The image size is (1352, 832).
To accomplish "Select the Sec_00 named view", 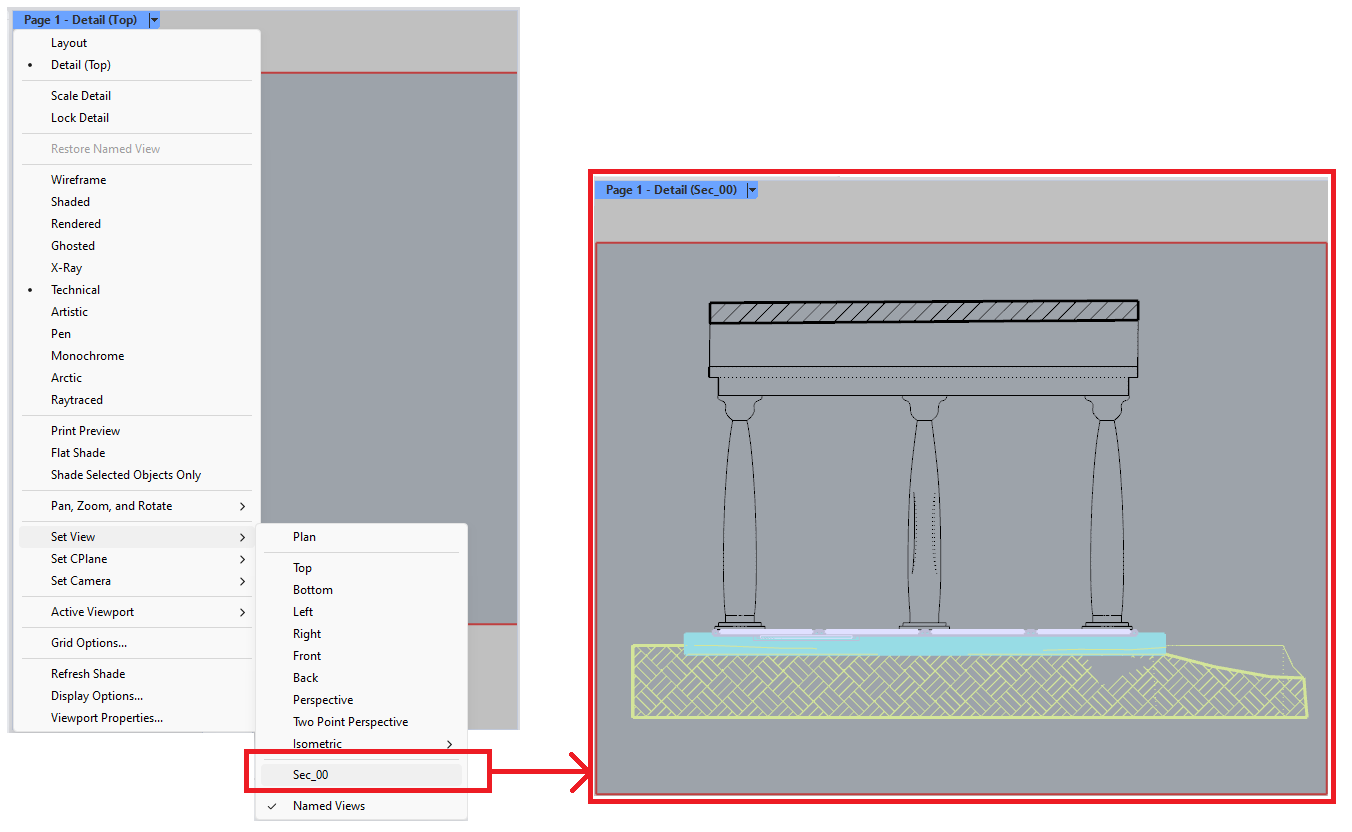I will coord(310,774).
